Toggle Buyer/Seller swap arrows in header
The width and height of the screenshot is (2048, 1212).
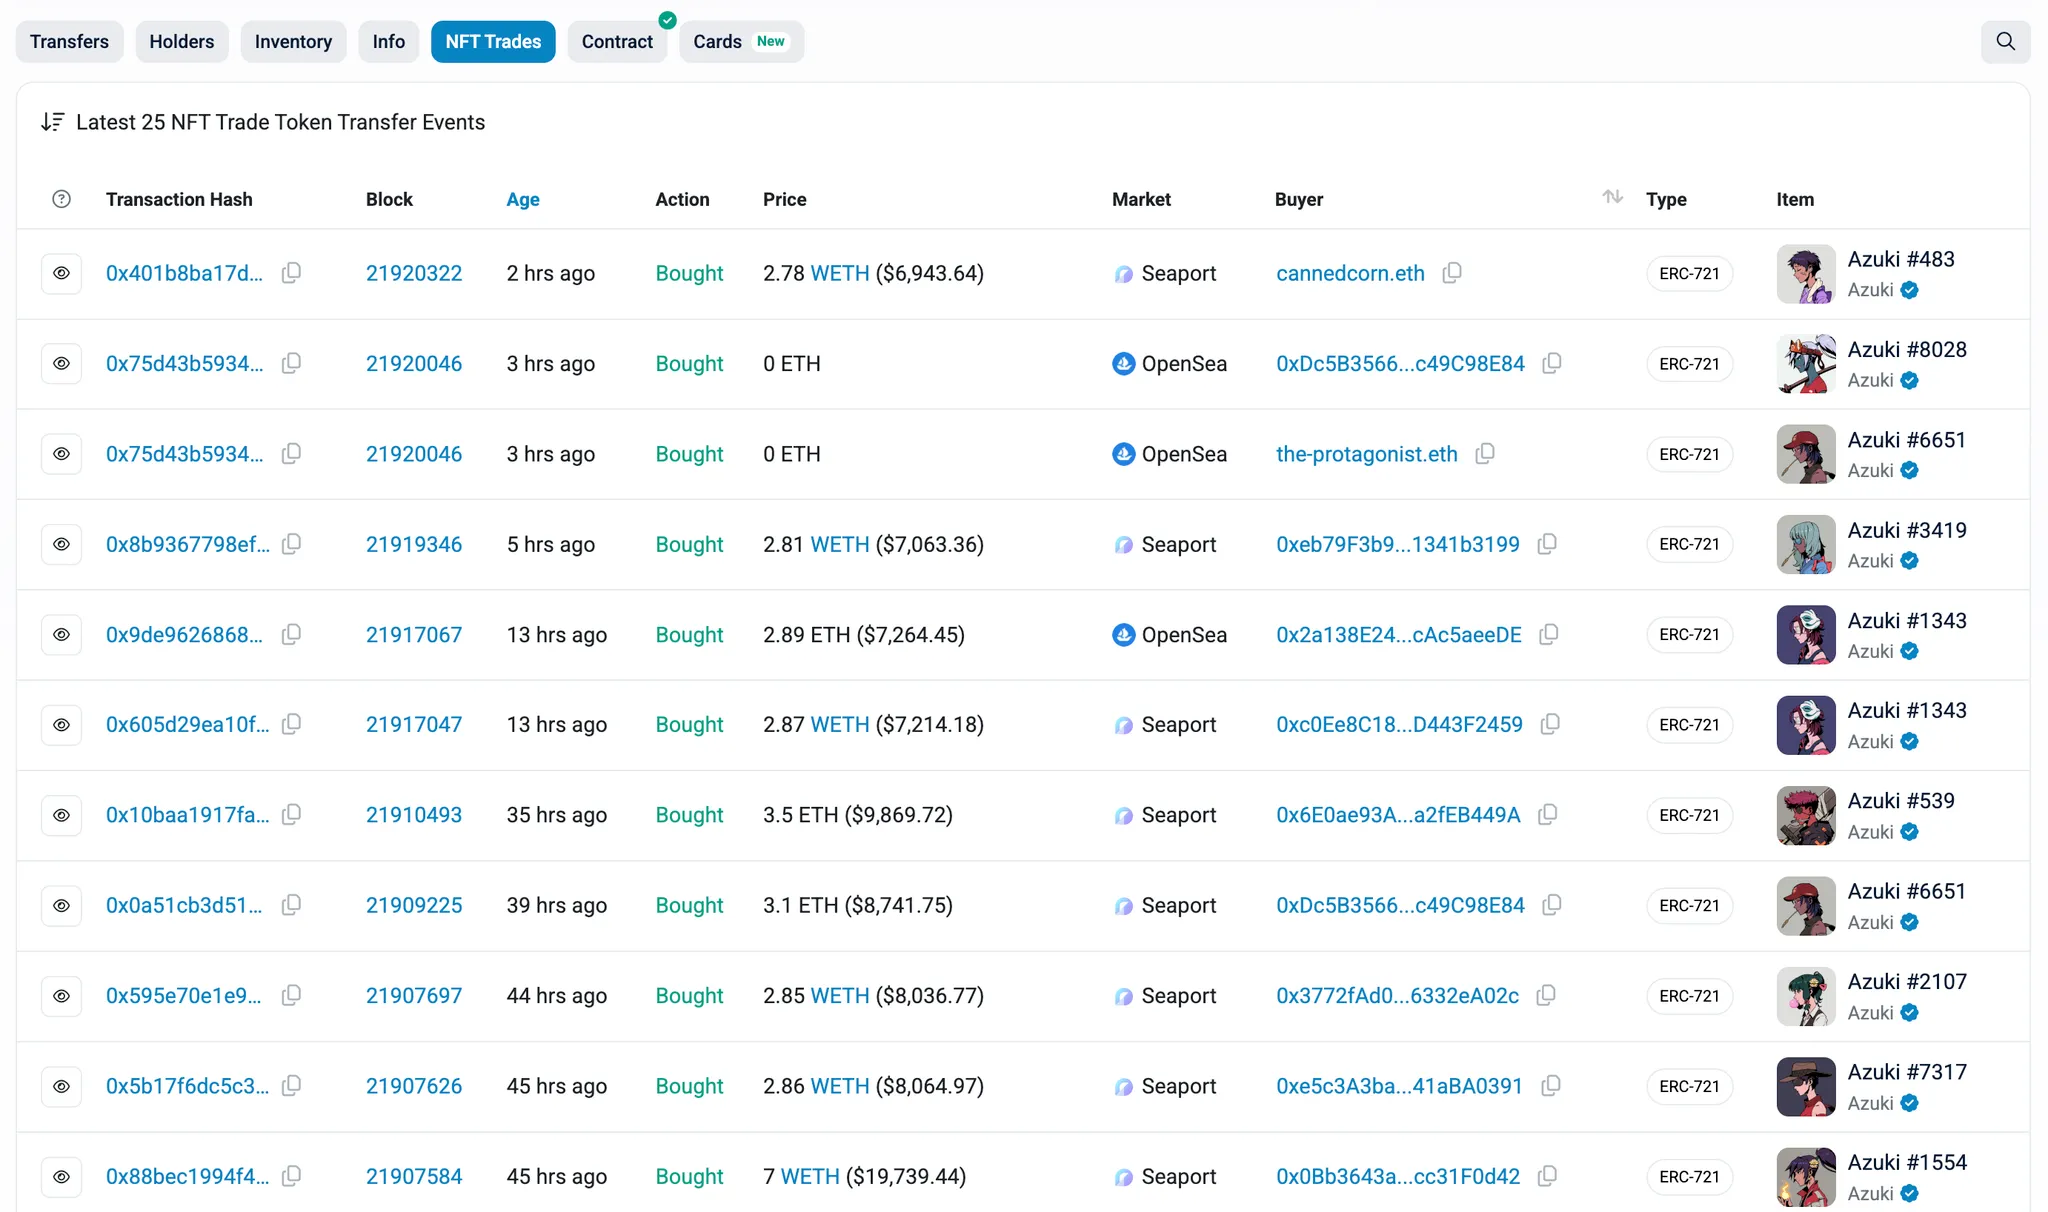coord(1612,197)
